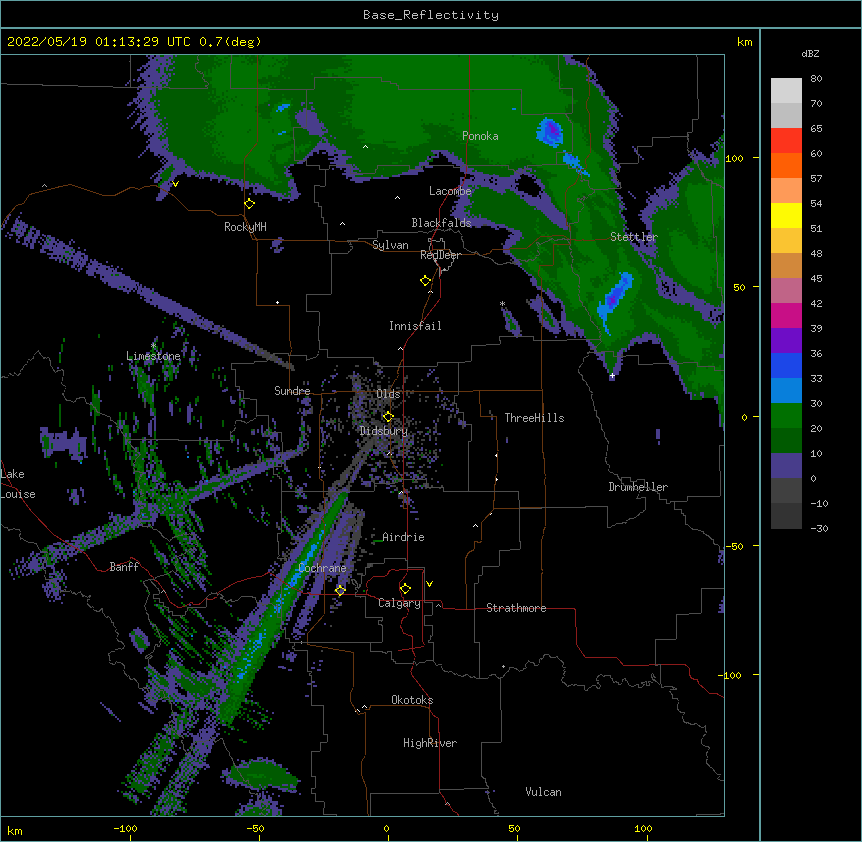Click the Limestone label
This screenshot has height=842, width=862.
pos(153,356)
